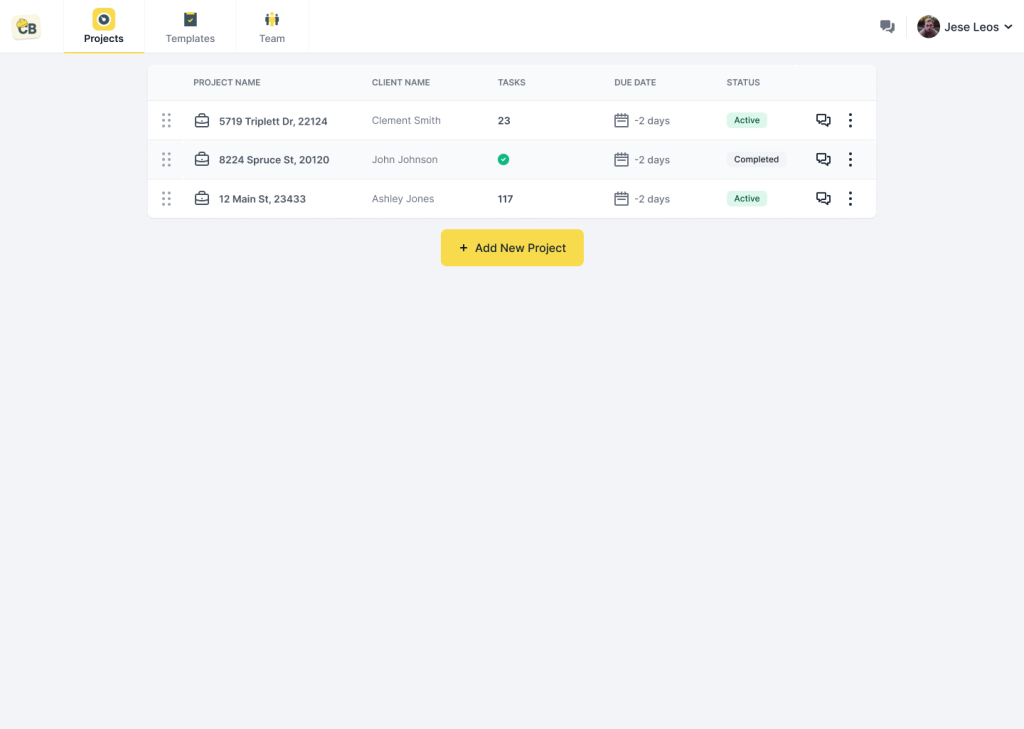Open more options for 8224 Spruce St
The image size is (1024, 729).
(850, 159)
